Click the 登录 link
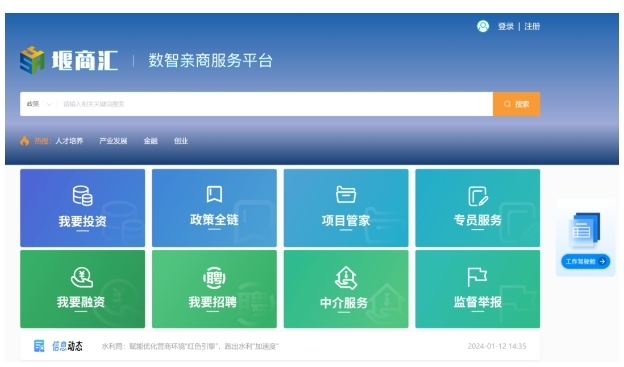Screen dimensions: 624x367 coord(506,26)
